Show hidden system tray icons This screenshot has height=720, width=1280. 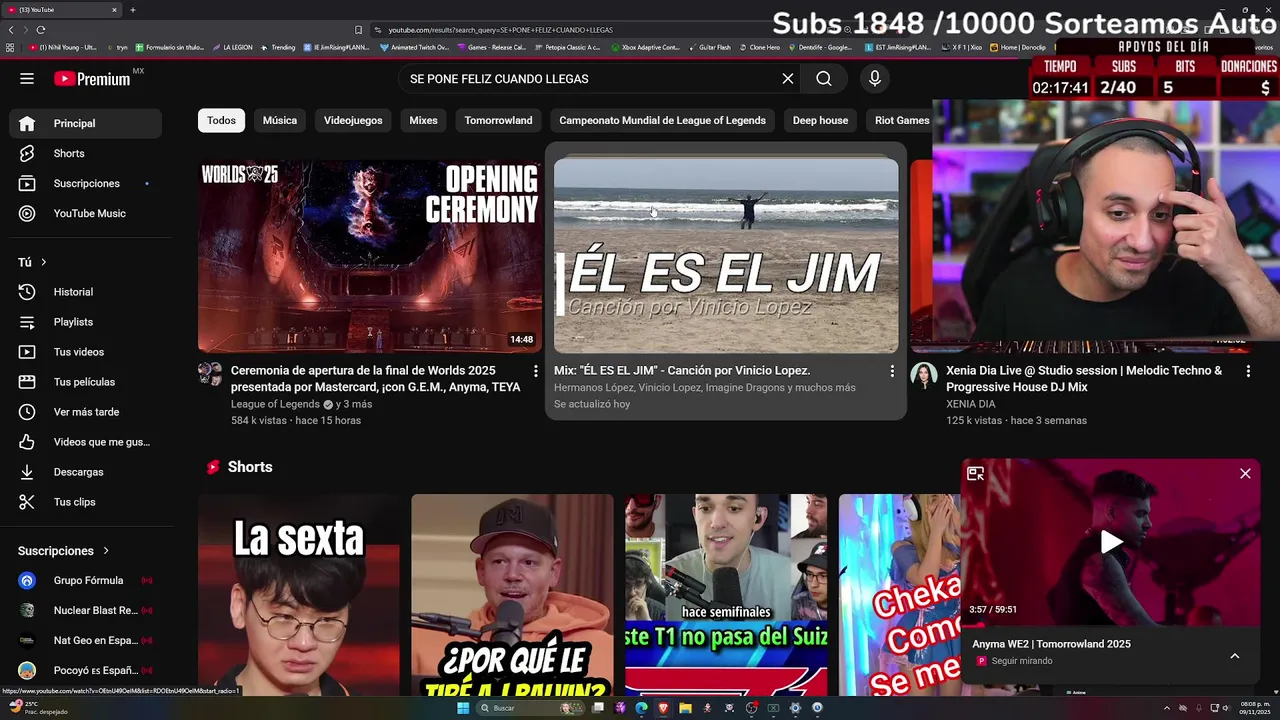point(1166,708)
